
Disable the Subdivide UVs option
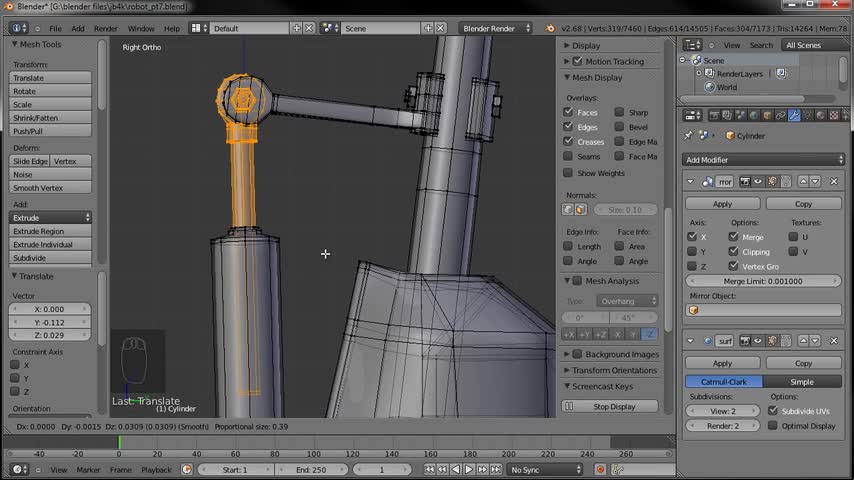tap(773, 411)
